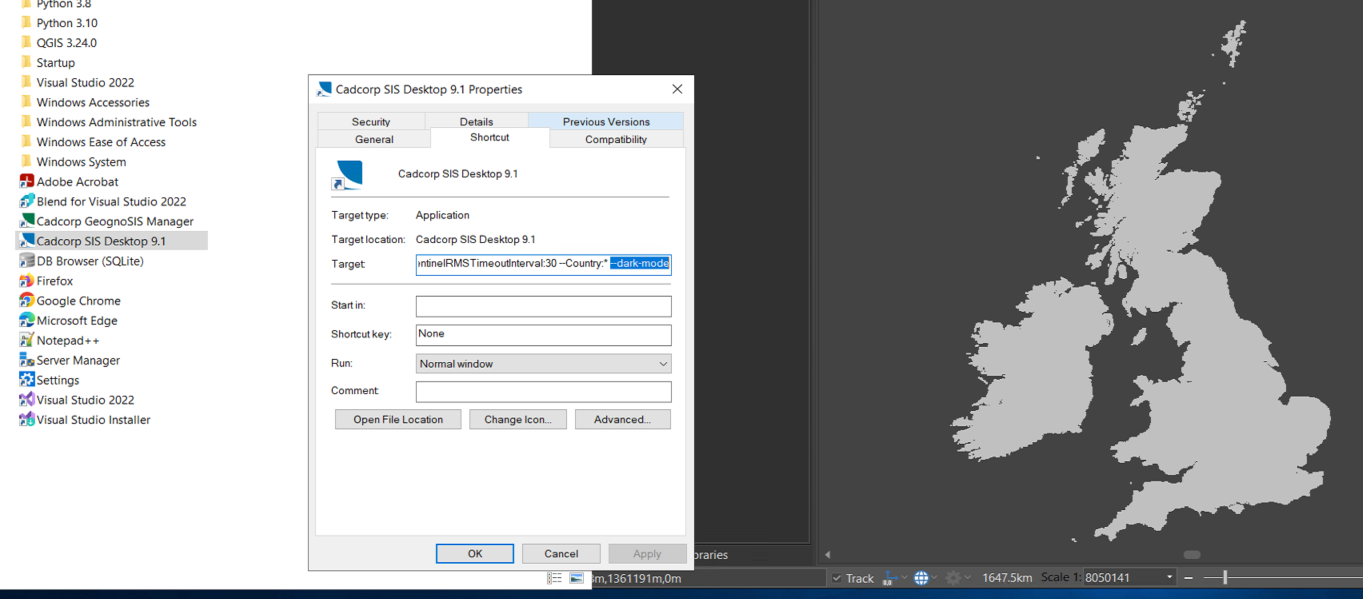Viewport: 1363px width, 599px height.
Task: Click the Server Manager shortcut icon
Action: pyautogui.click(x=27, y=360)
